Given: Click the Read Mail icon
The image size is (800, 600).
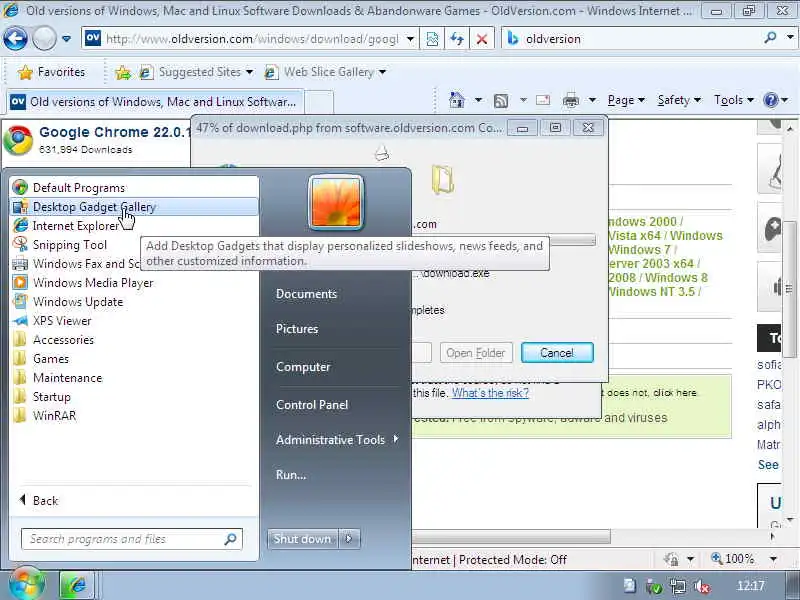Looking at the screenshot, I should point(543,100).
